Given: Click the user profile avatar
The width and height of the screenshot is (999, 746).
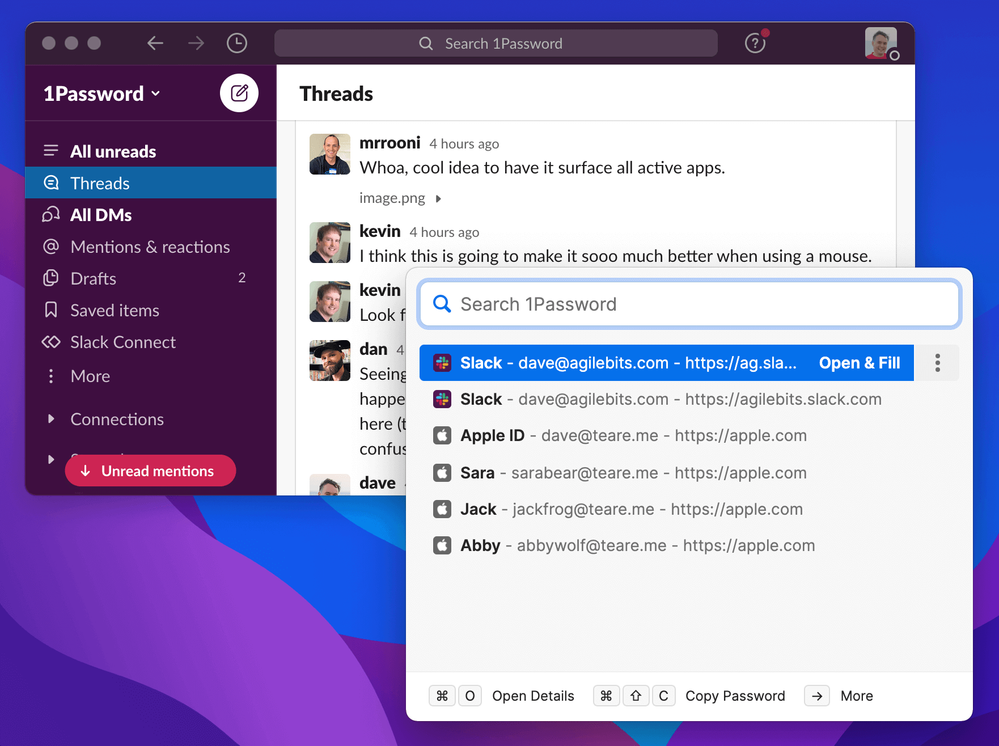Looking at the screenshot, I should coord(880,43).
